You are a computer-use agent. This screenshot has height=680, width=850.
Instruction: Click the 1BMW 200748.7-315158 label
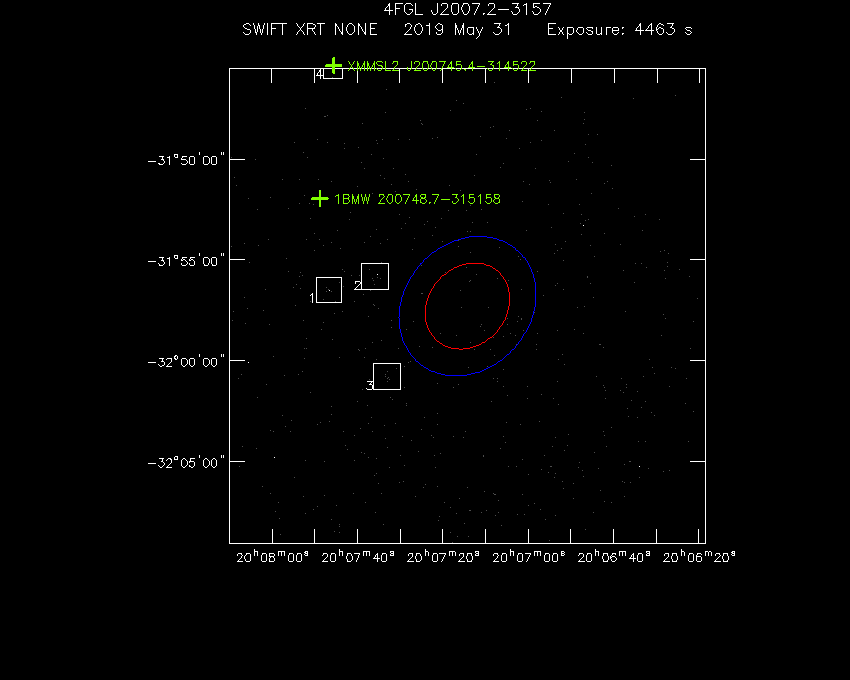click(417, 199)
